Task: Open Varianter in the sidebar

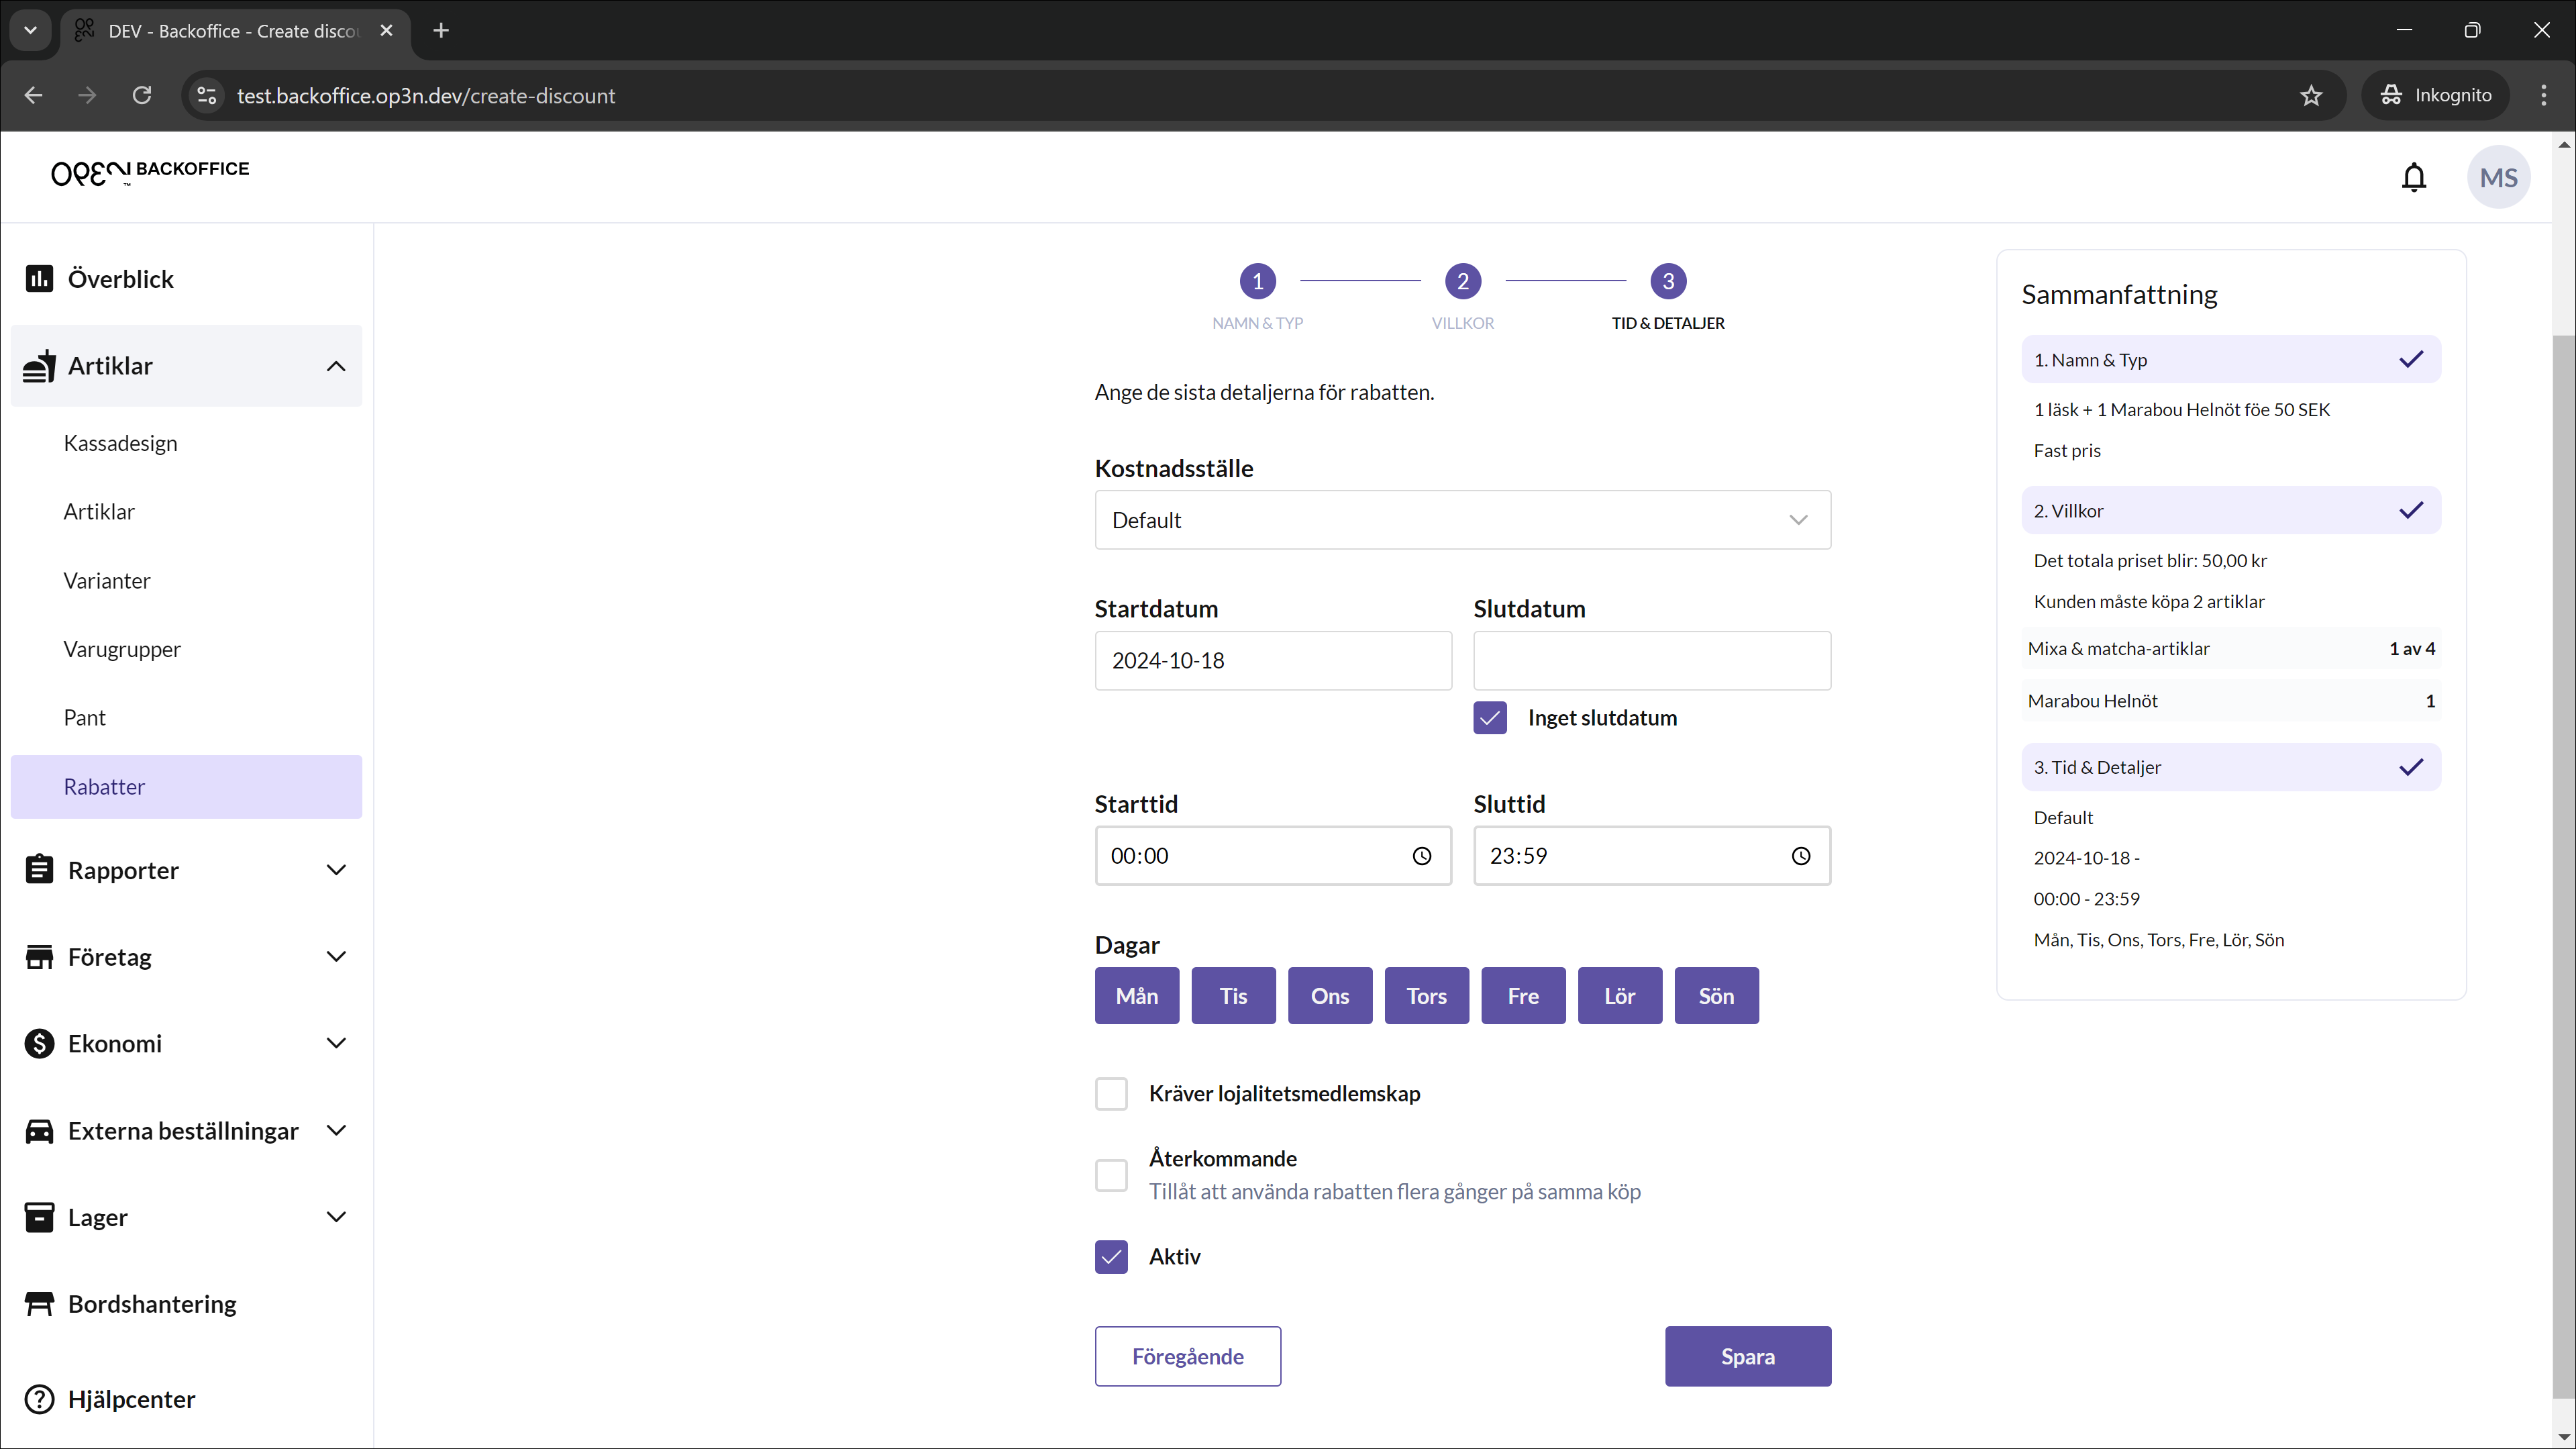Action: point(107,580)
